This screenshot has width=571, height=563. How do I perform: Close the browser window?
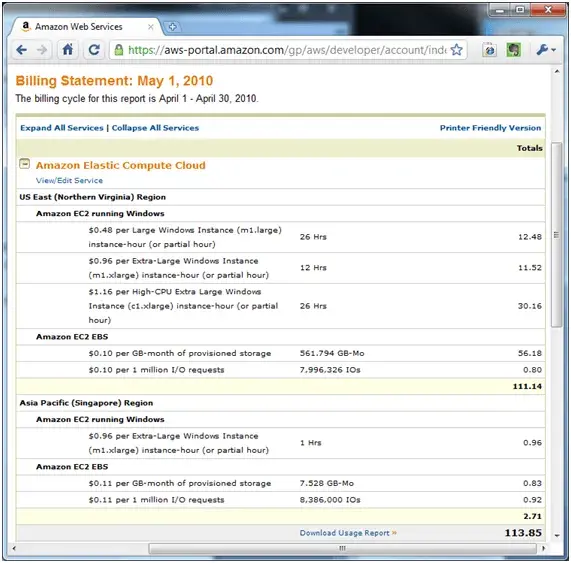click(x=548, y=10)
